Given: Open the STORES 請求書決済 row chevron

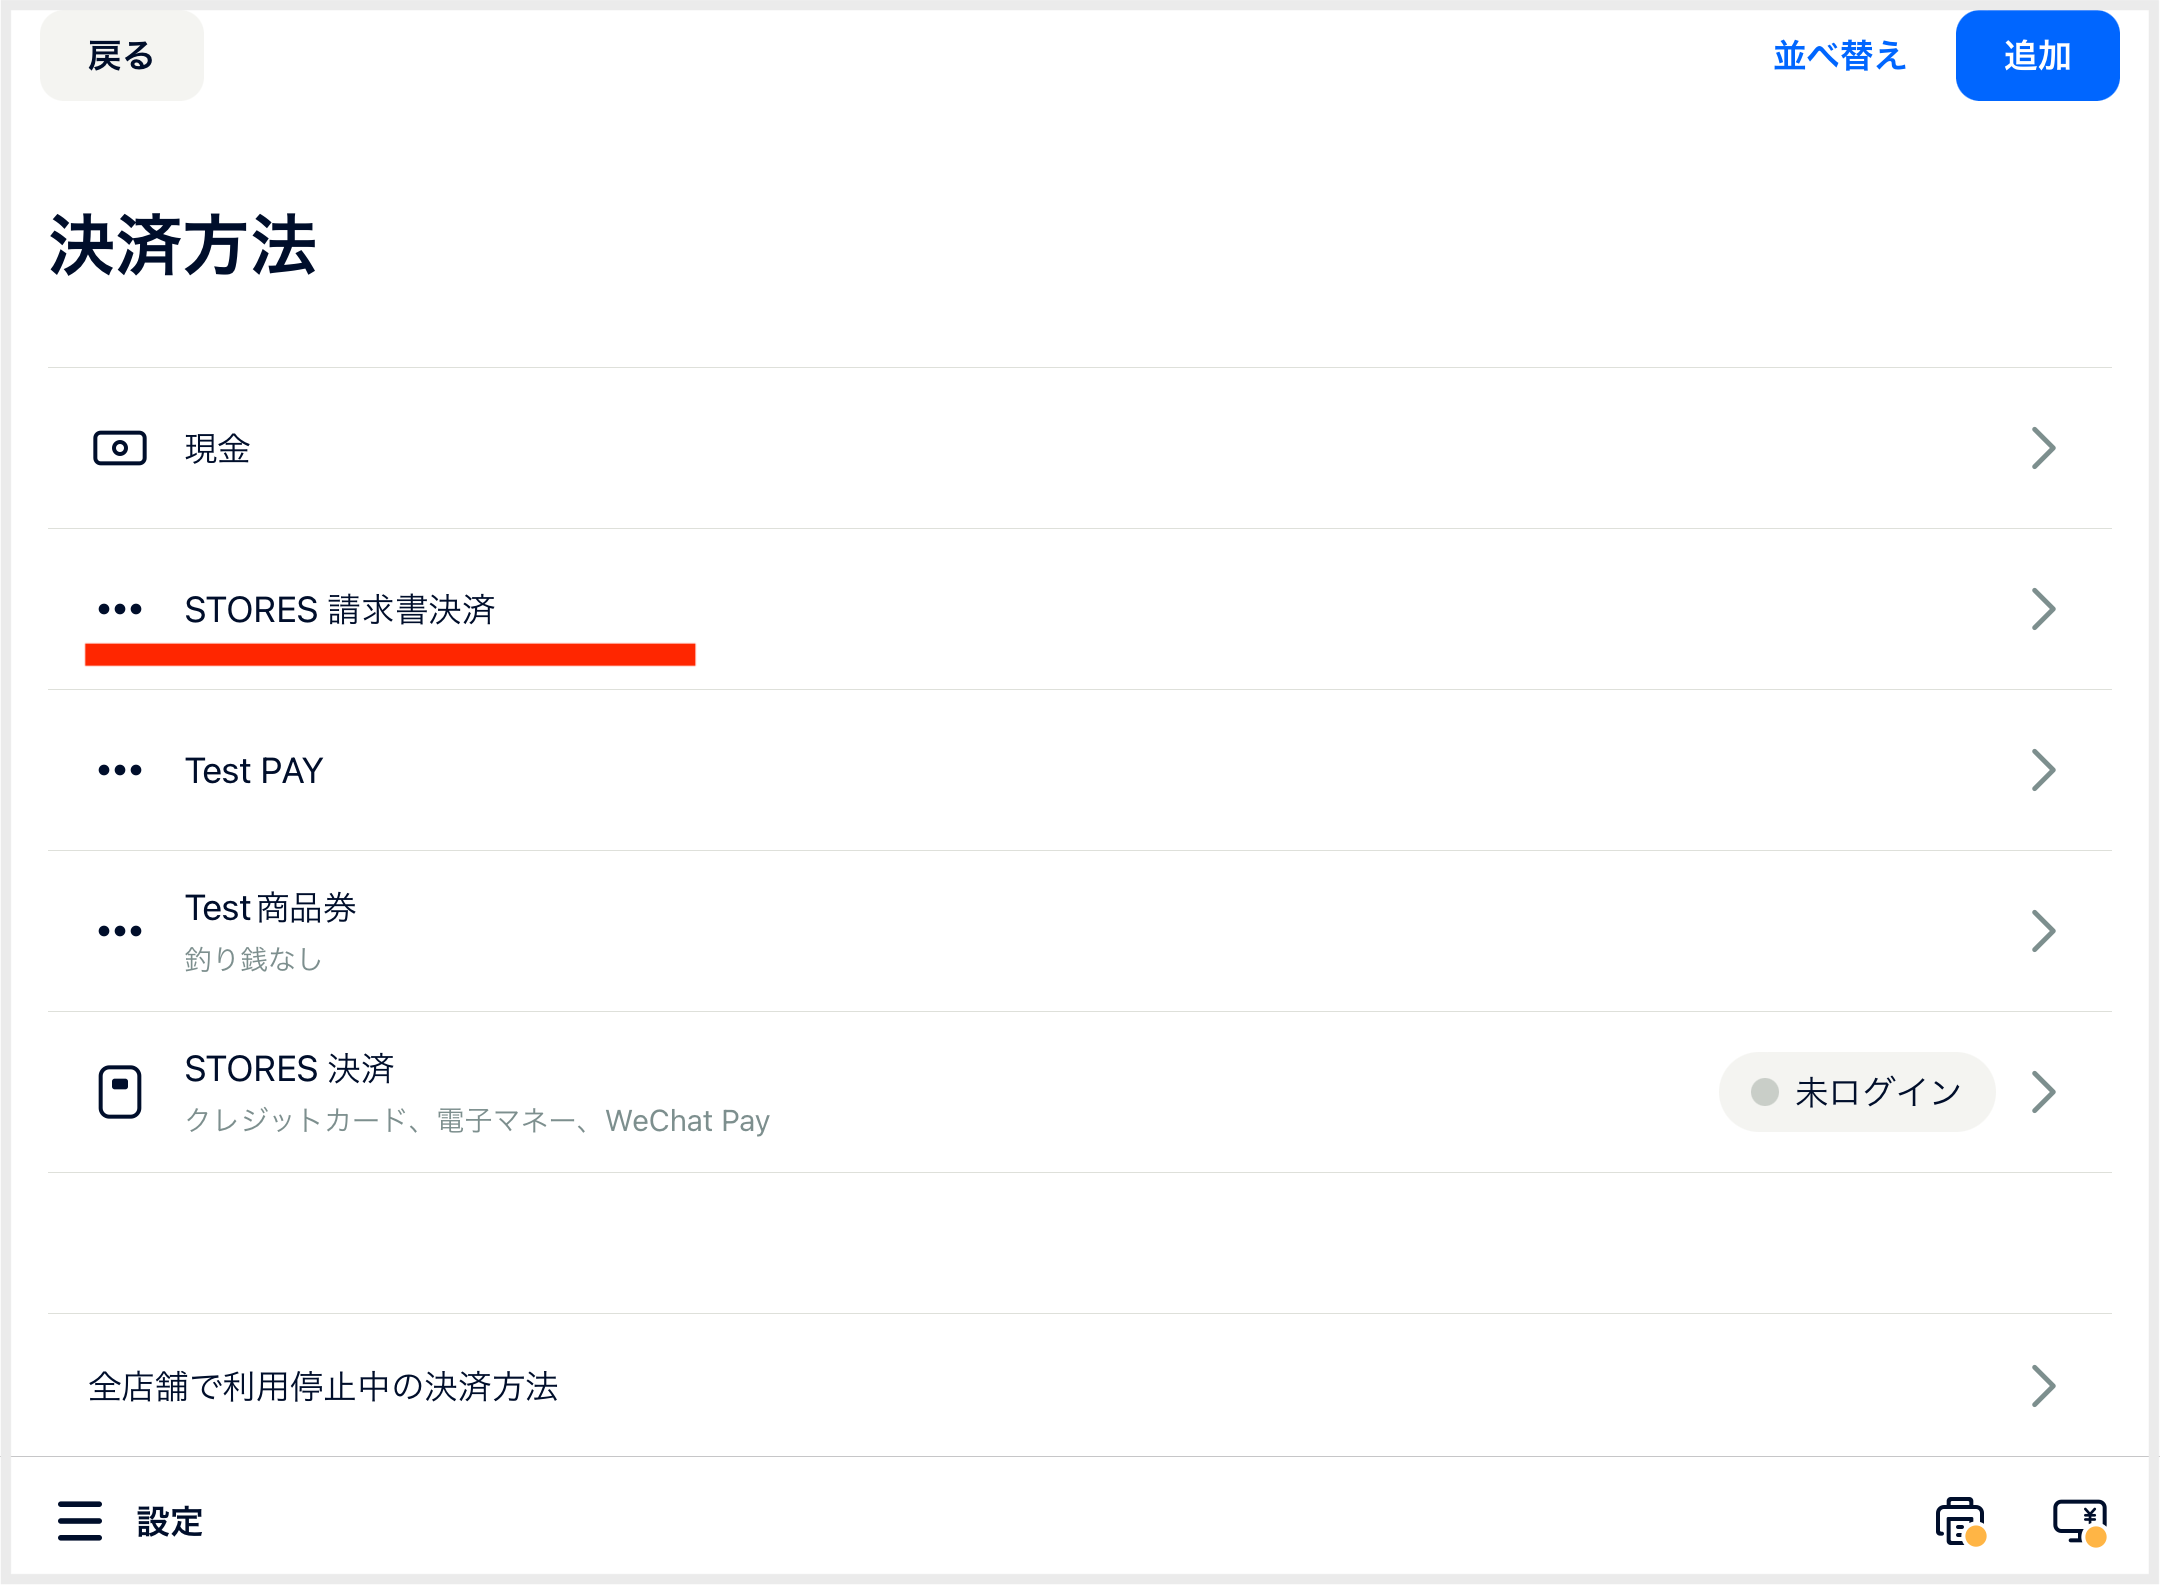Looking at the screenshot, I should (x=2043, y=609).
